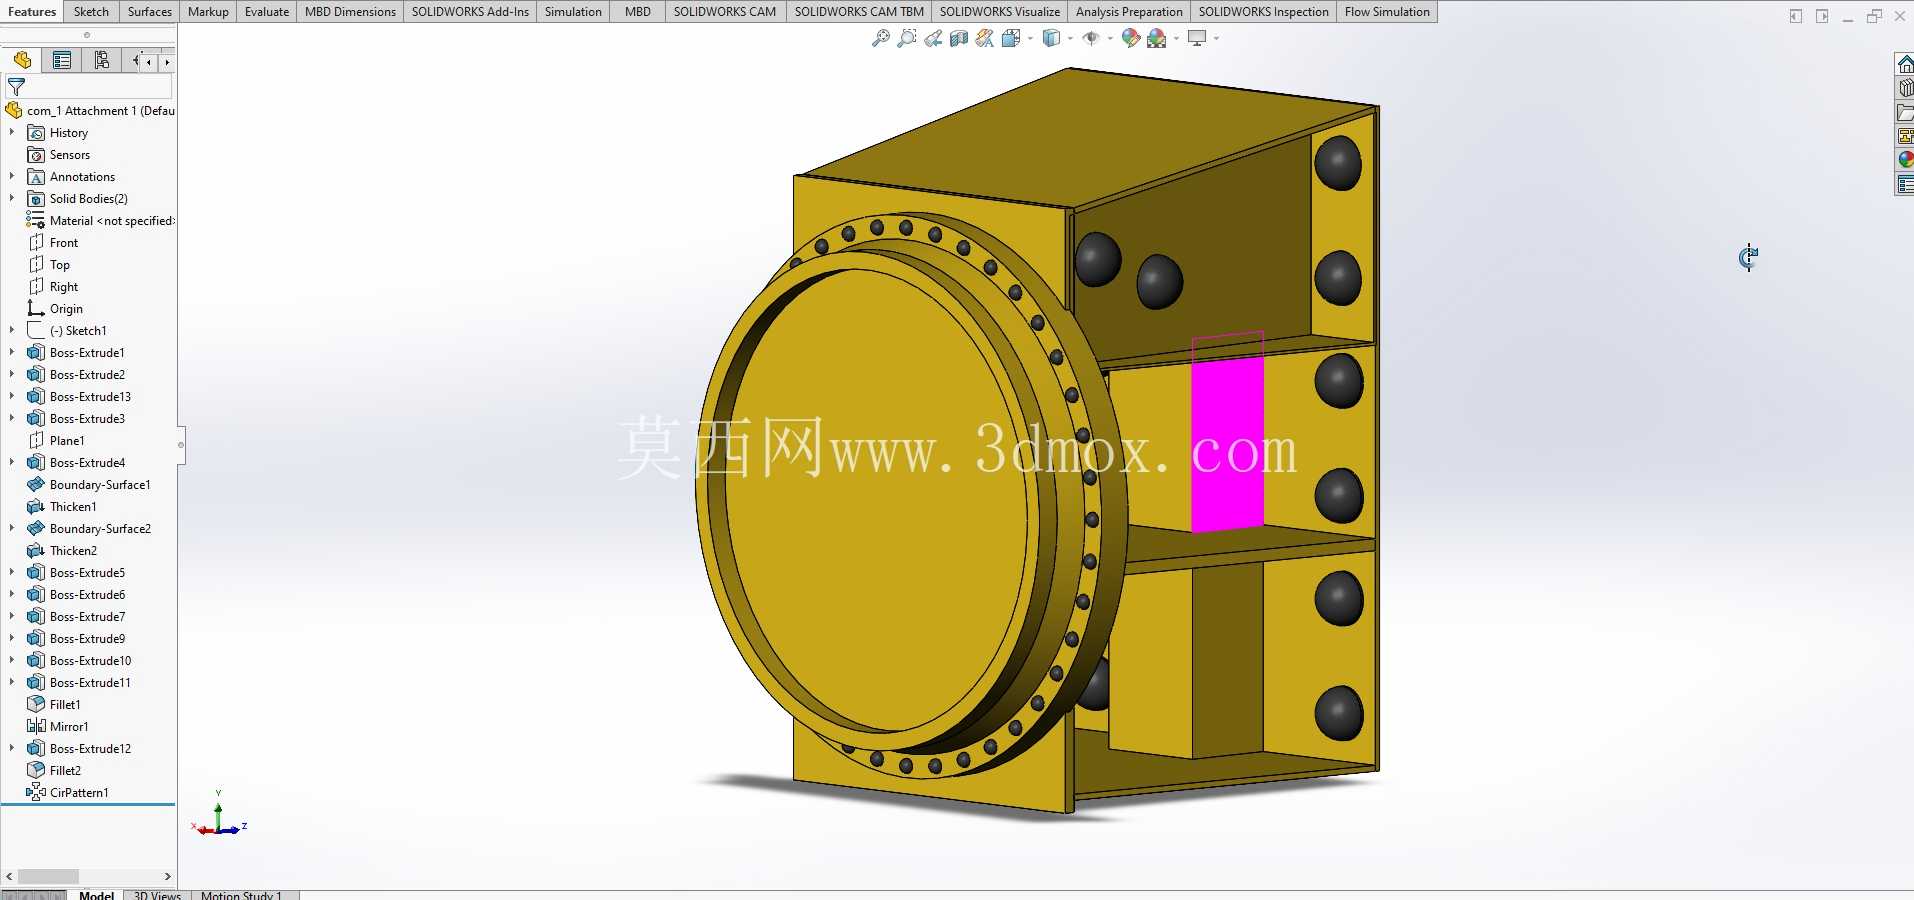Expand the Solid Bodies(2) folder
This screenshot has width=1914, height=900.
coord(12,198)
